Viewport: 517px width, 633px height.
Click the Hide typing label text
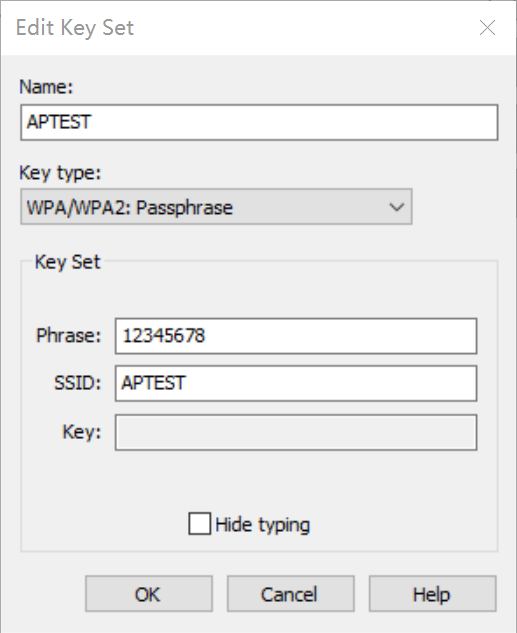click(x=263, y=525)
